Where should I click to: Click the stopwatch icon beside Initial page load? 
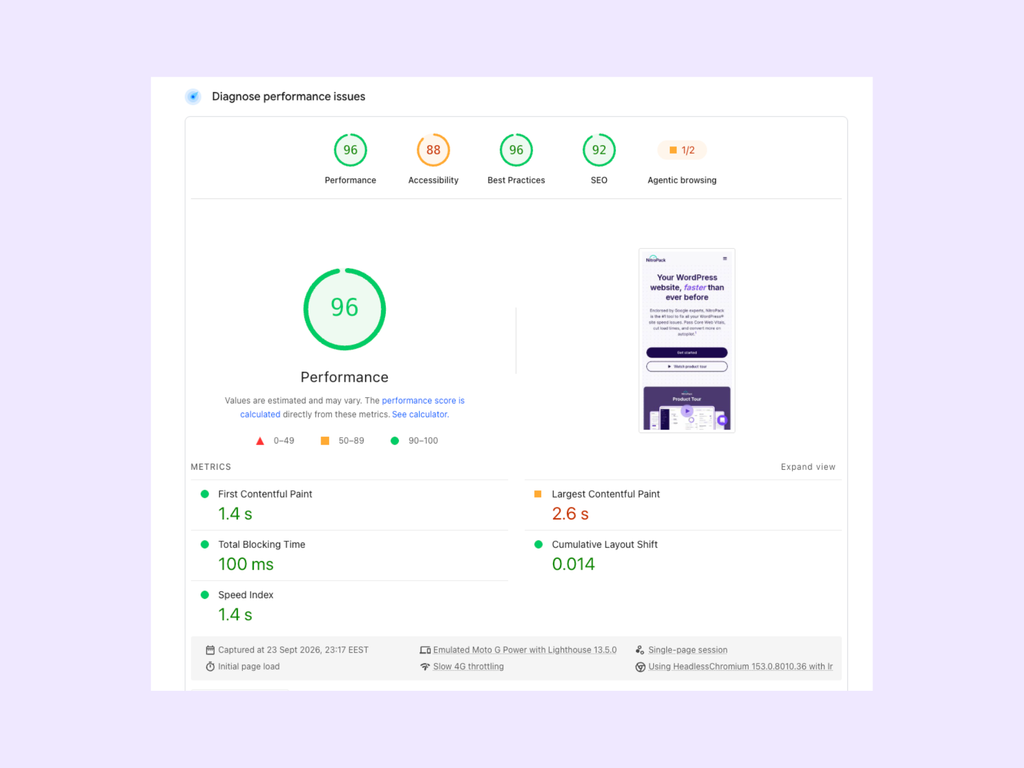point(210,667)
